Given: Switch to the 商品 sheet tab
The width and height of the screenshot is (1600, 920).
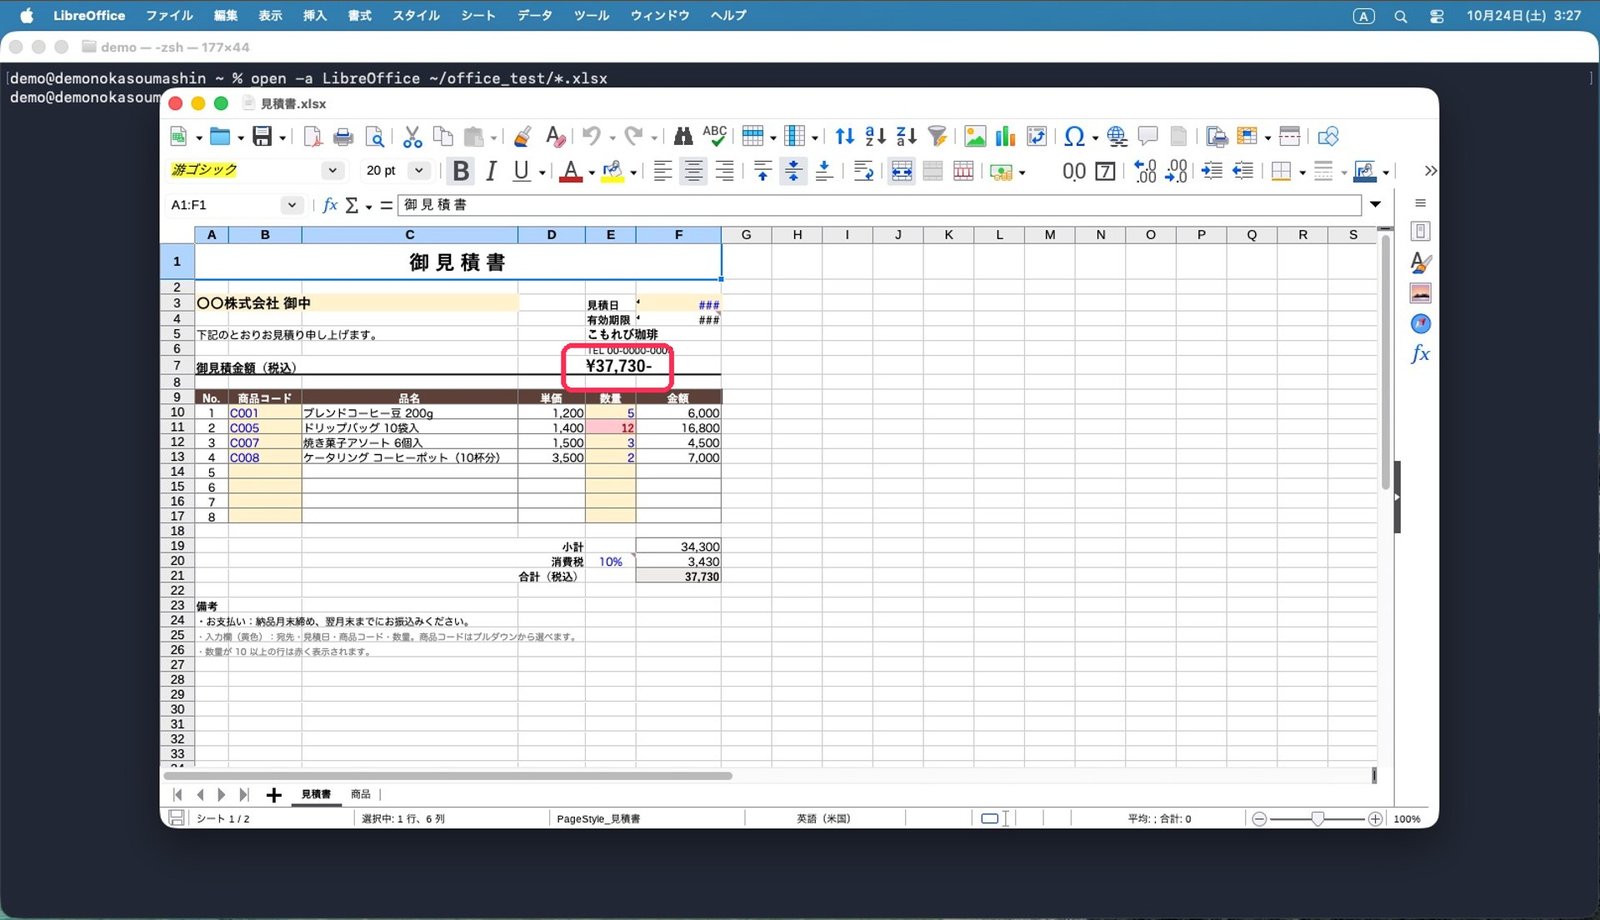Looking at the screenshot, I should (x=360, y=794).
